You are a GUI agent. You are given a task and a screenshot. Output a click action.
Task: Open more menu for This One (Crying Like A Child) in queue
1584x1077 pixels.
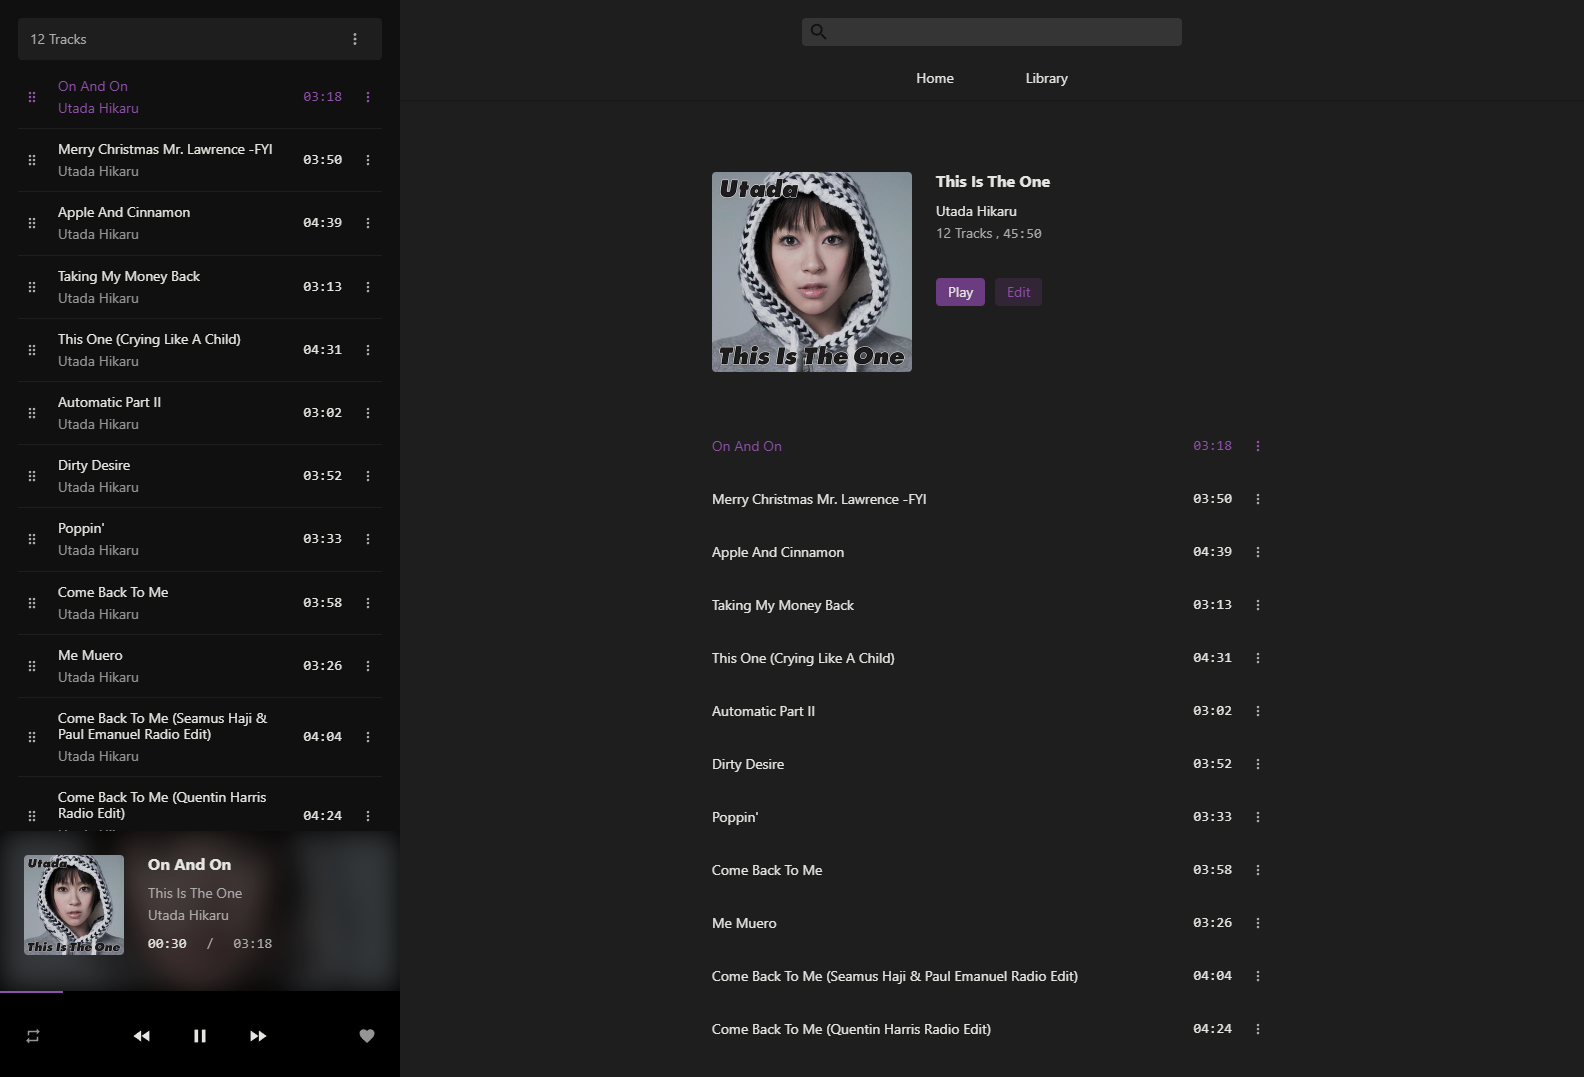[368, 350]
